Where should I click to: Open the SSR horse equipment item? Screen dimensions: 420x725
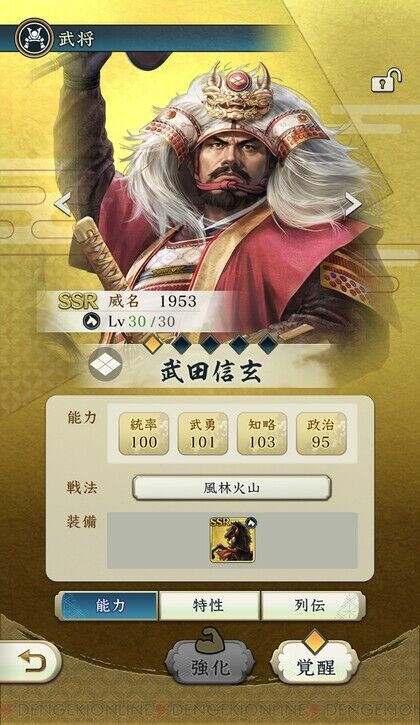point(233,539)
